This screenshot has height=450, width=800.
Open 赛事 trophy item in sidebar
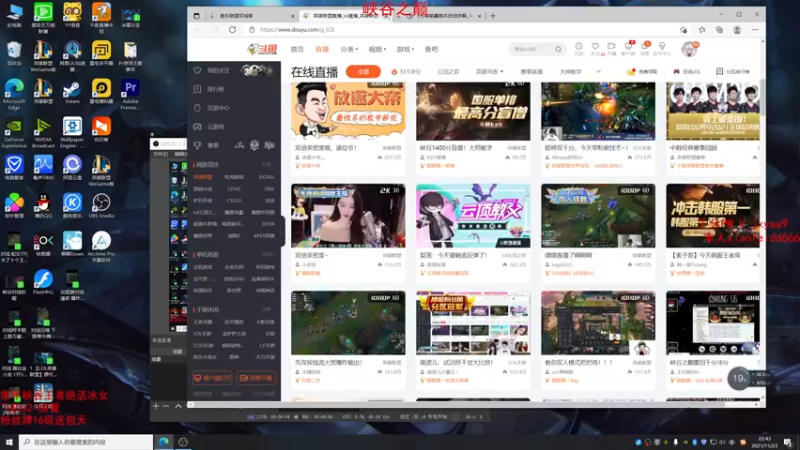point(207,145)
